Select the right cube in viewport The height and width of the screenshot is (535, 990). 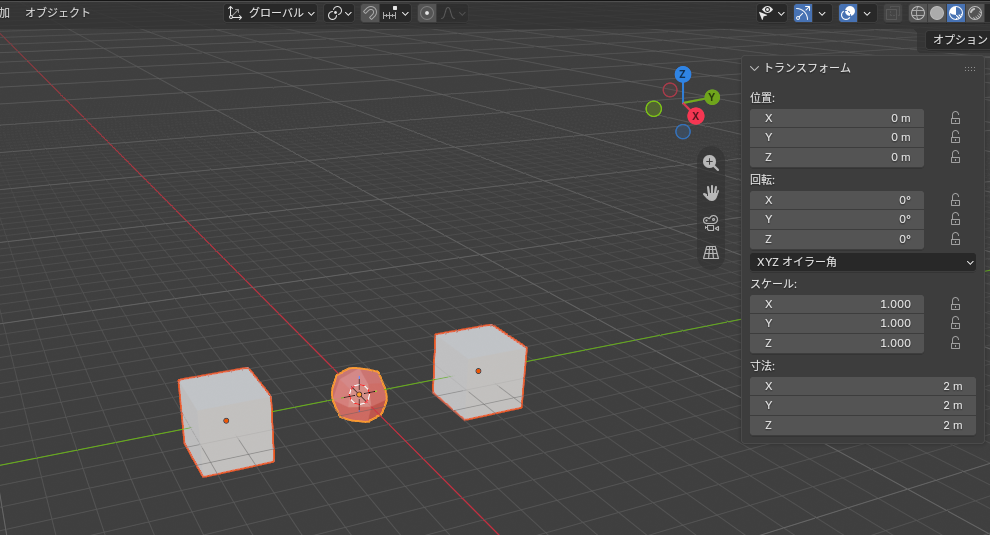[x=479, y=371]
